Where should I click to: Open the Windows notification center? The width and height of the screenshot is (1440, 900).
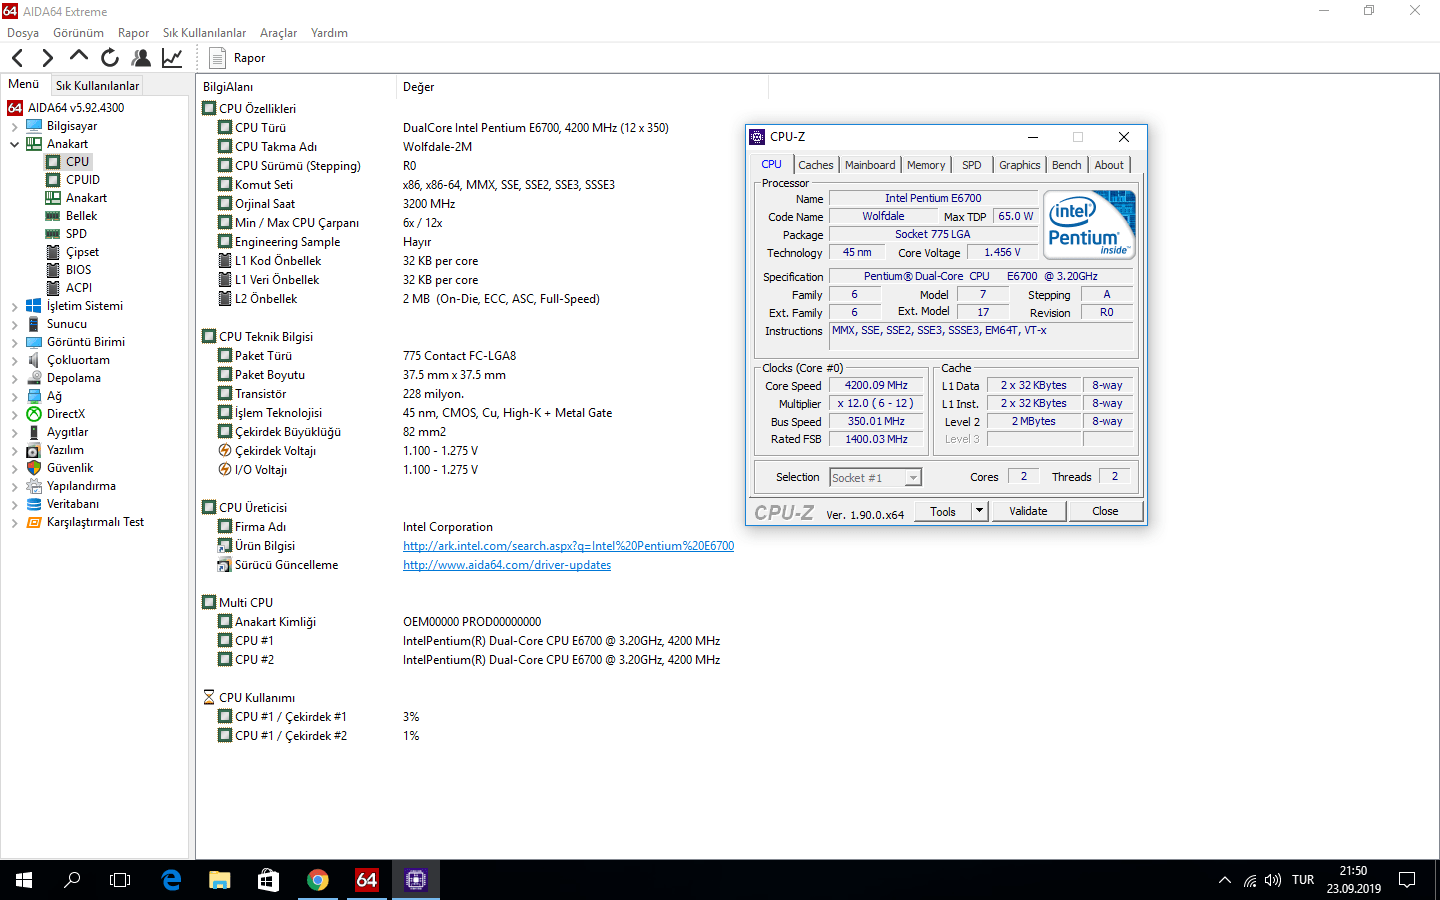(x=1407, y=880)
